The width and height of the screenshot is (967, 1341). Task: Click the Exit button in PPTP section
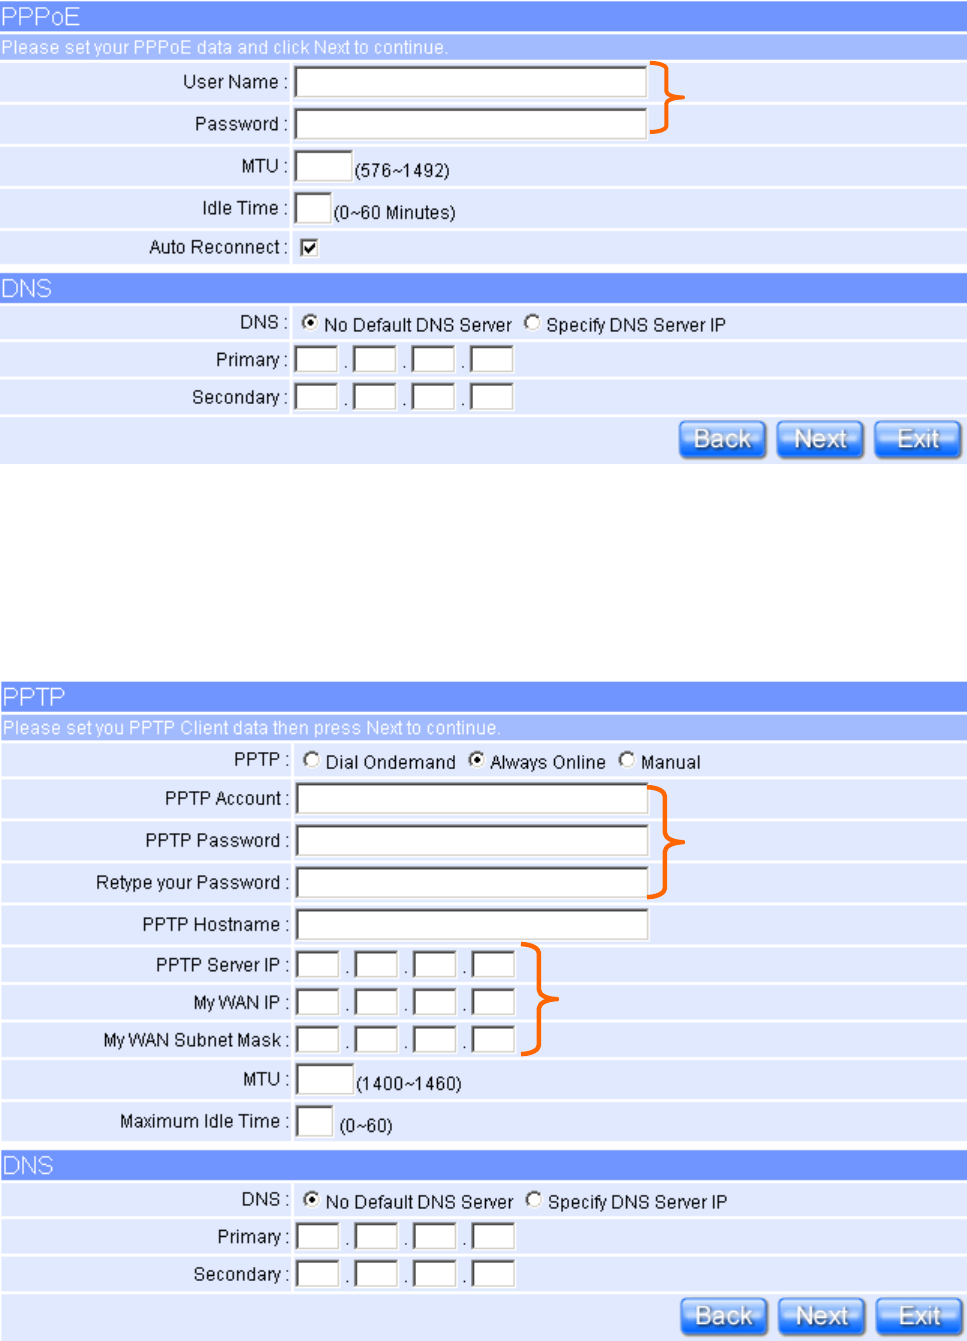(919, 1316)
